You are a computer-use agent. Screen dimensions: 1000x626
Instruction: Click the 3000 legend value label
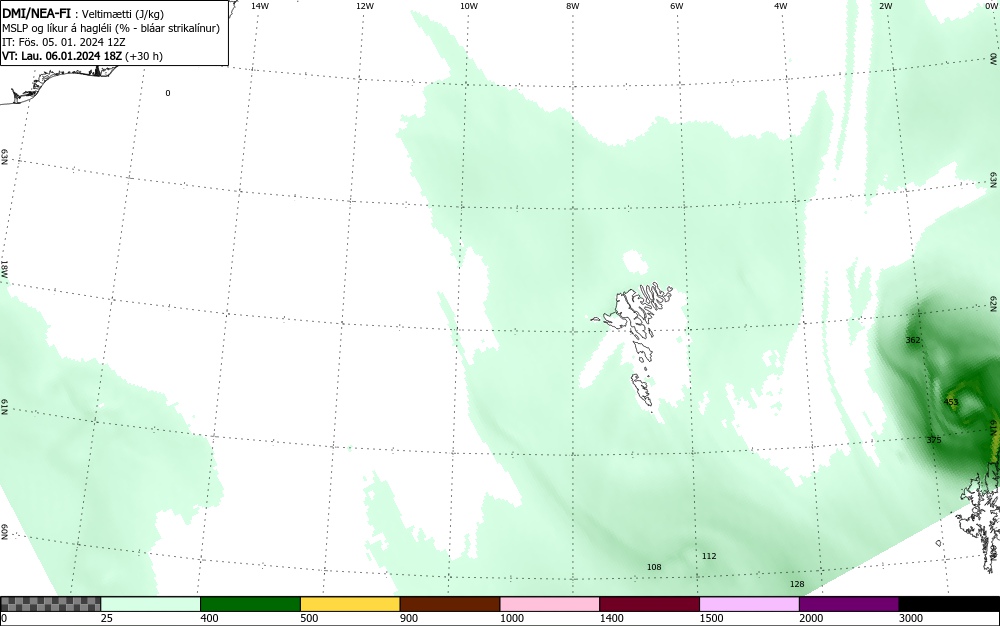tap(911, 618)
